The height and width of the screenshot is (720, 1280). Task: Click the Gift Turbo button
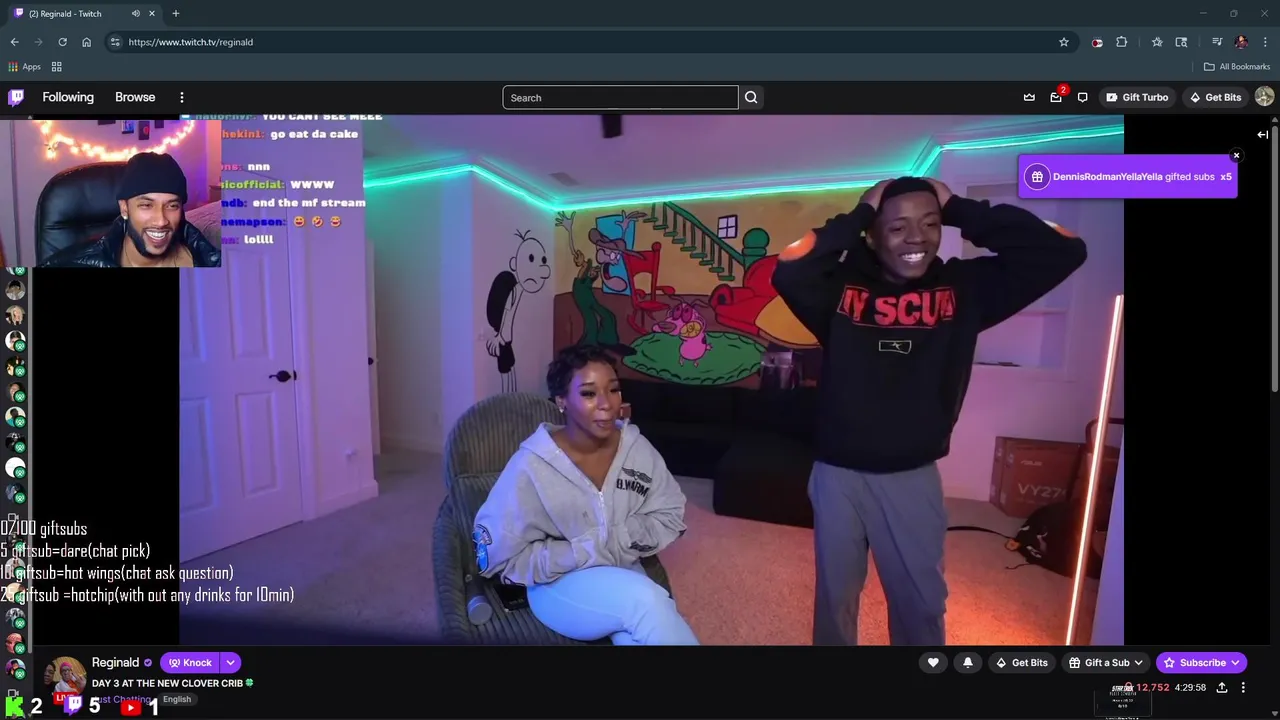[1137, 97]
